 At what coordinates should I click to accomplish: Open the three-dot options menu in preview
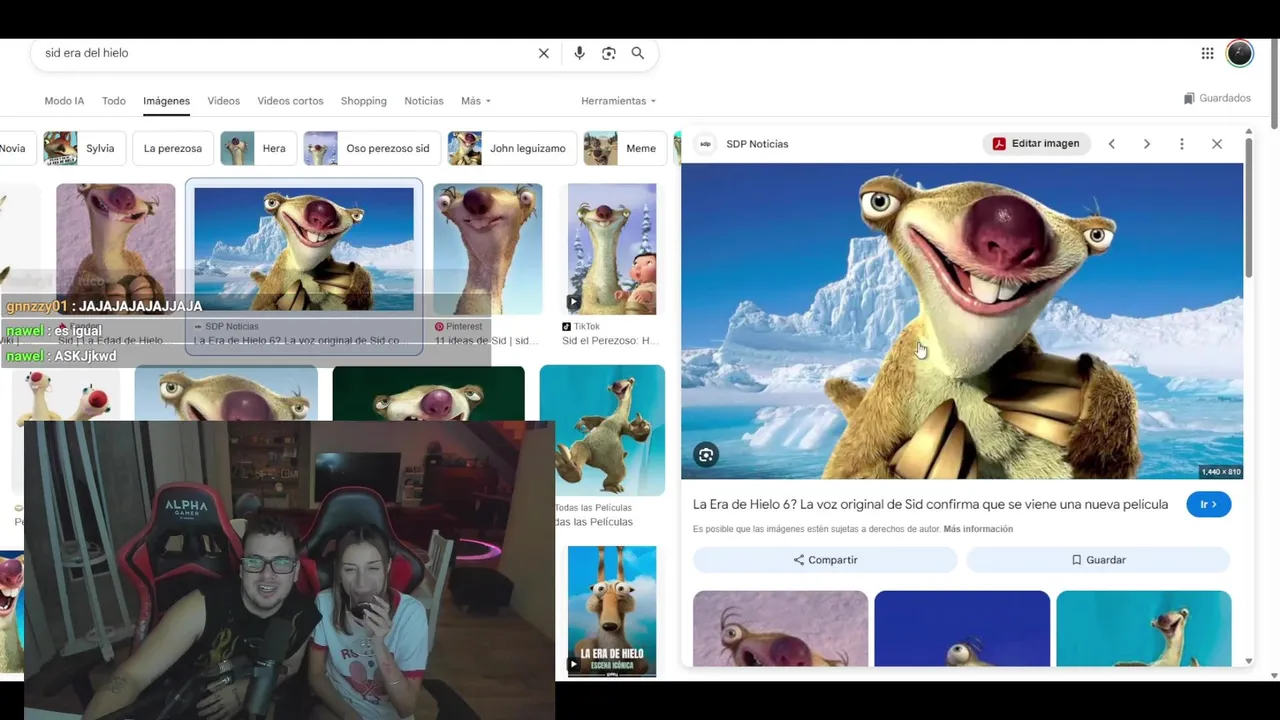coord(1182,144)
